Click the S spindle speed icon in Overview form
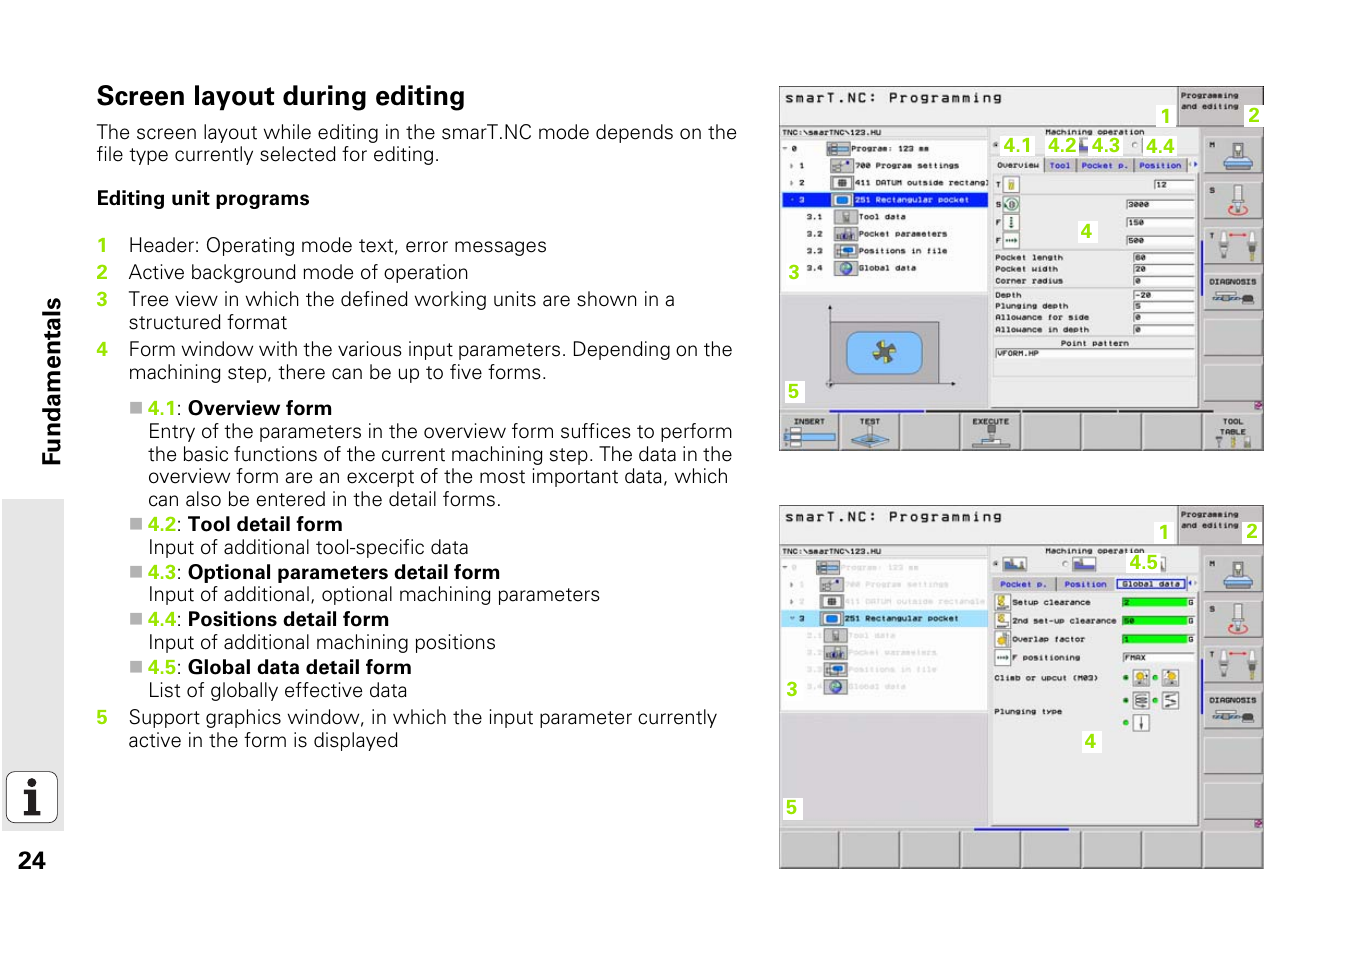 [x=1011, y=204]
